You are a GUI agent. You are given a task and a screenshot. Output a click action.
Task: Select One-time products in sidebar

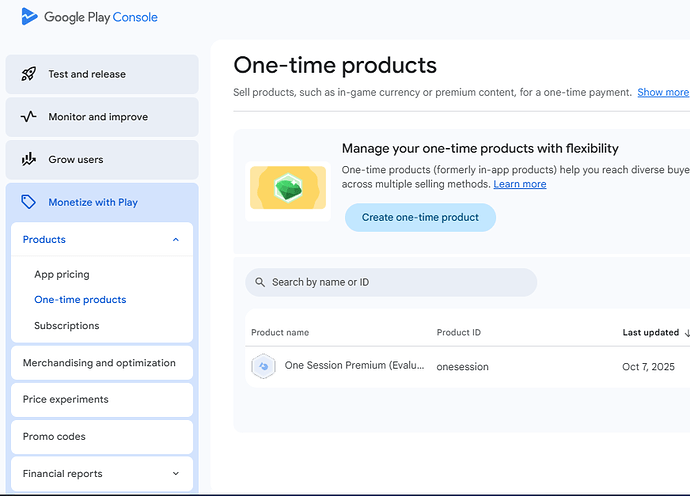pyautogui.click(x=80, y=300)
